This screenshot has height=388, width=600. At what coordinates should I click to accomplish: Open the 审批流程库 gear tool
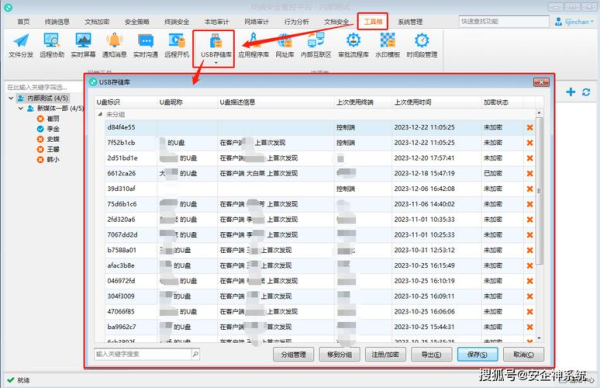353,45
